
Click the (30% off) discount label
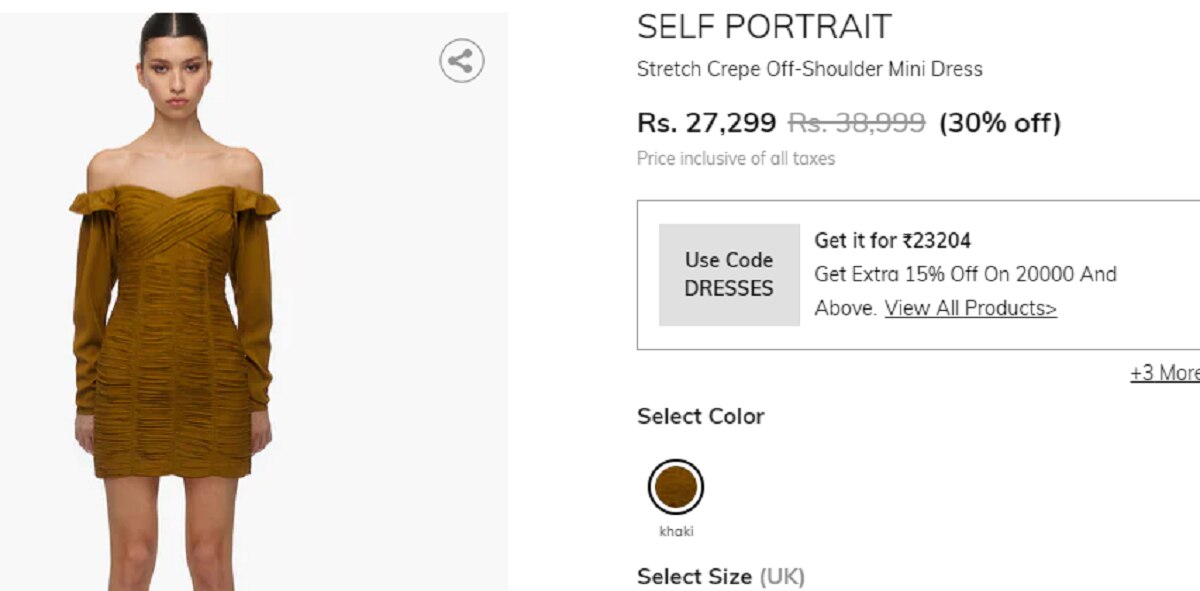(x=999, y=123)
